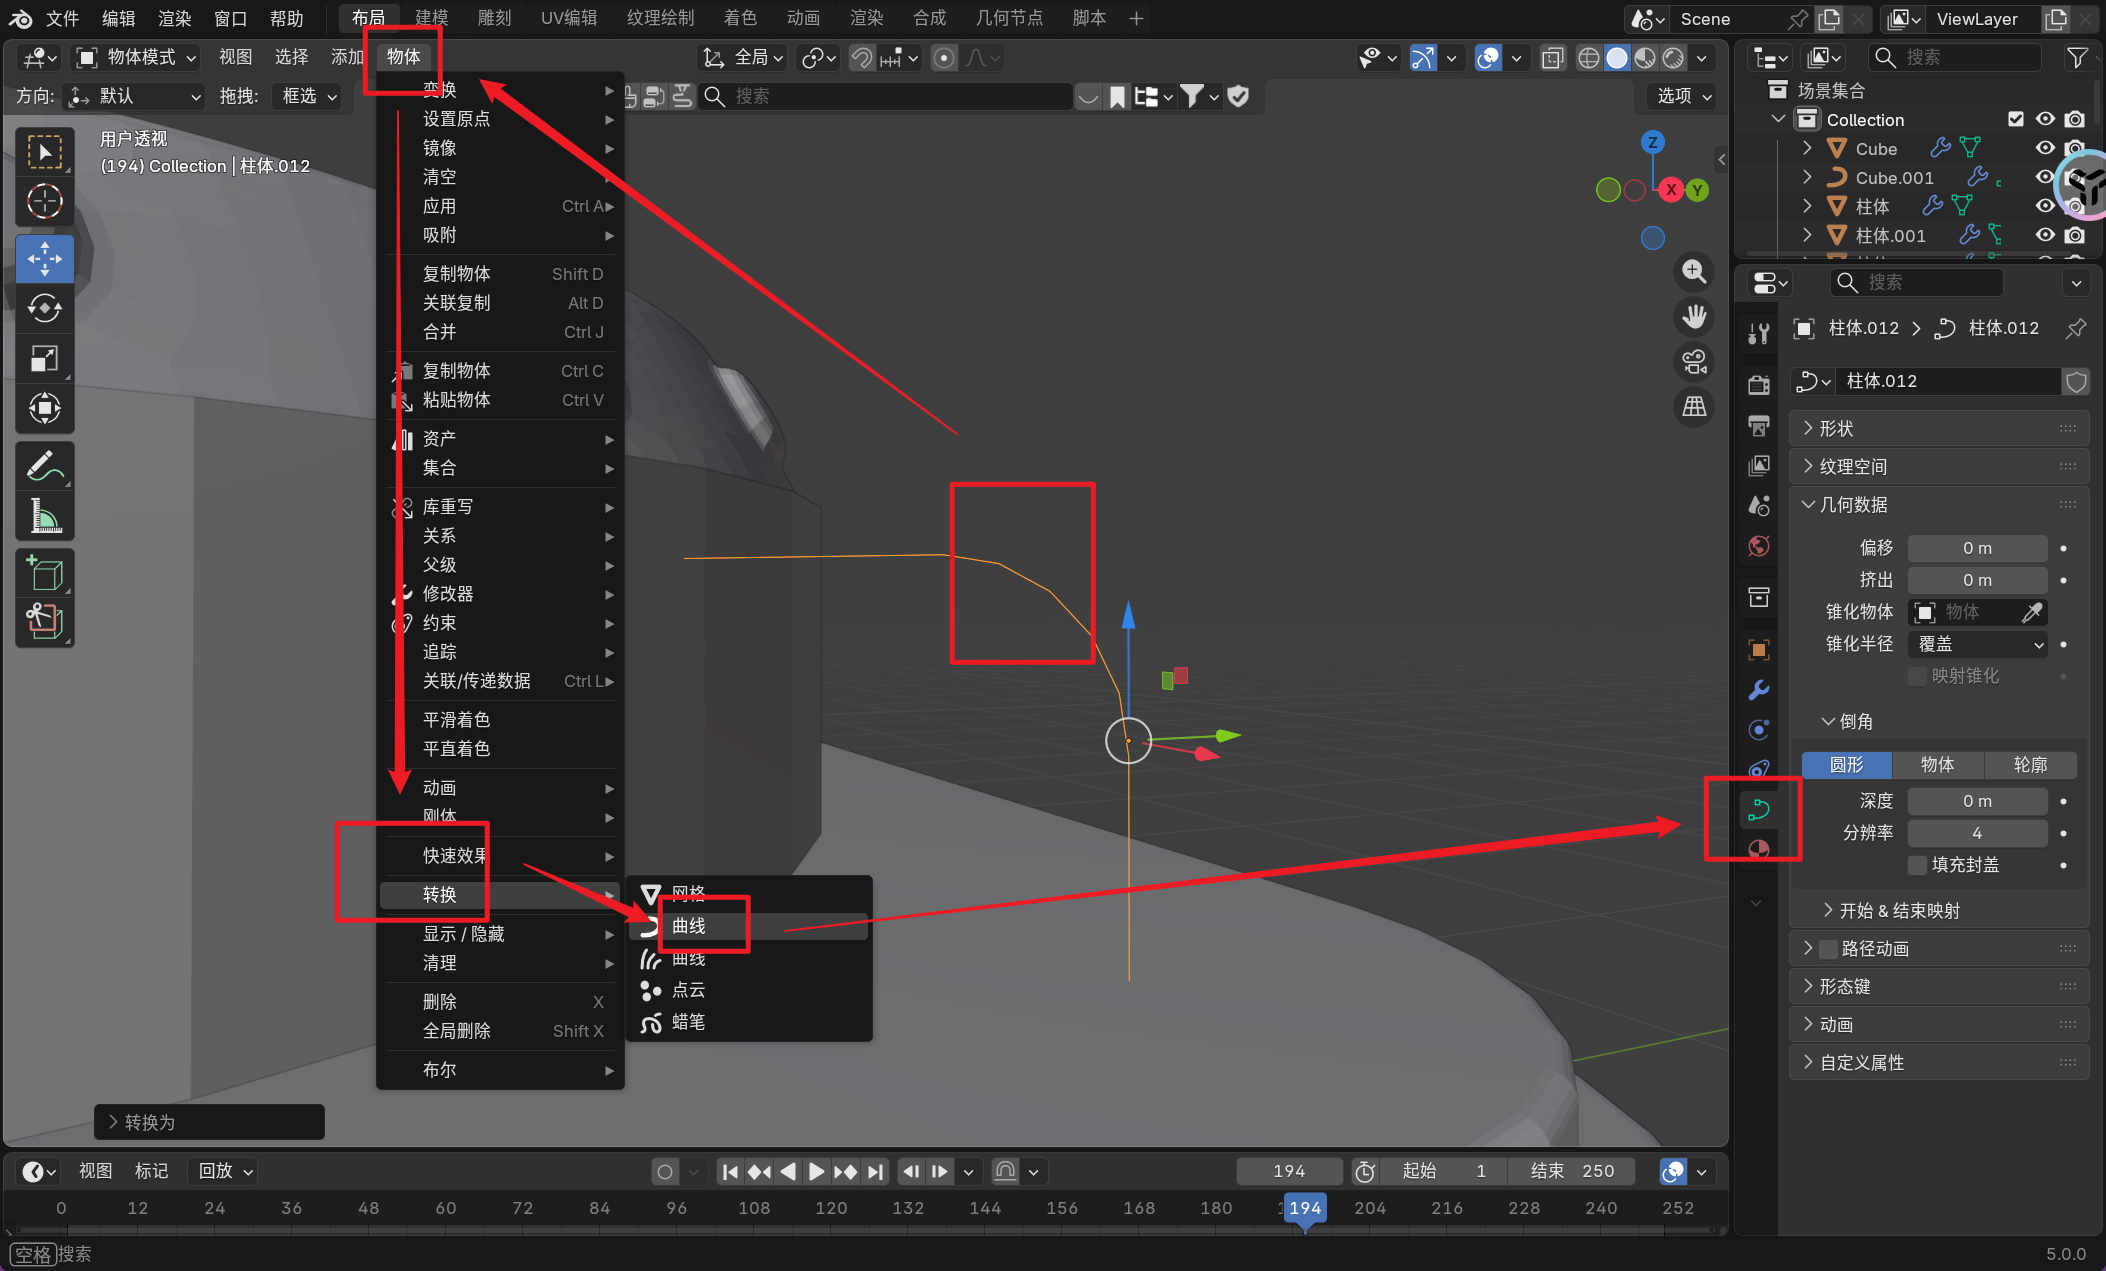
Task: Activate the Add Cube tool
Action: pos(44,573)
